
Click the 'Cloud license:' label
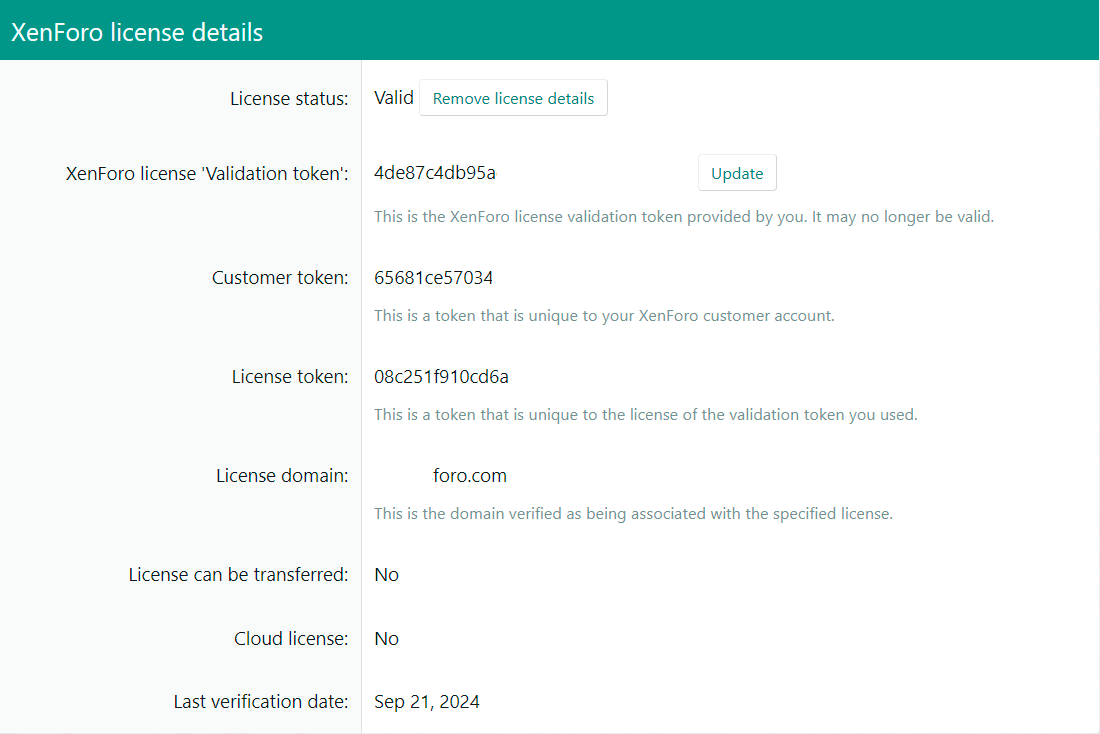coord(291,639)
